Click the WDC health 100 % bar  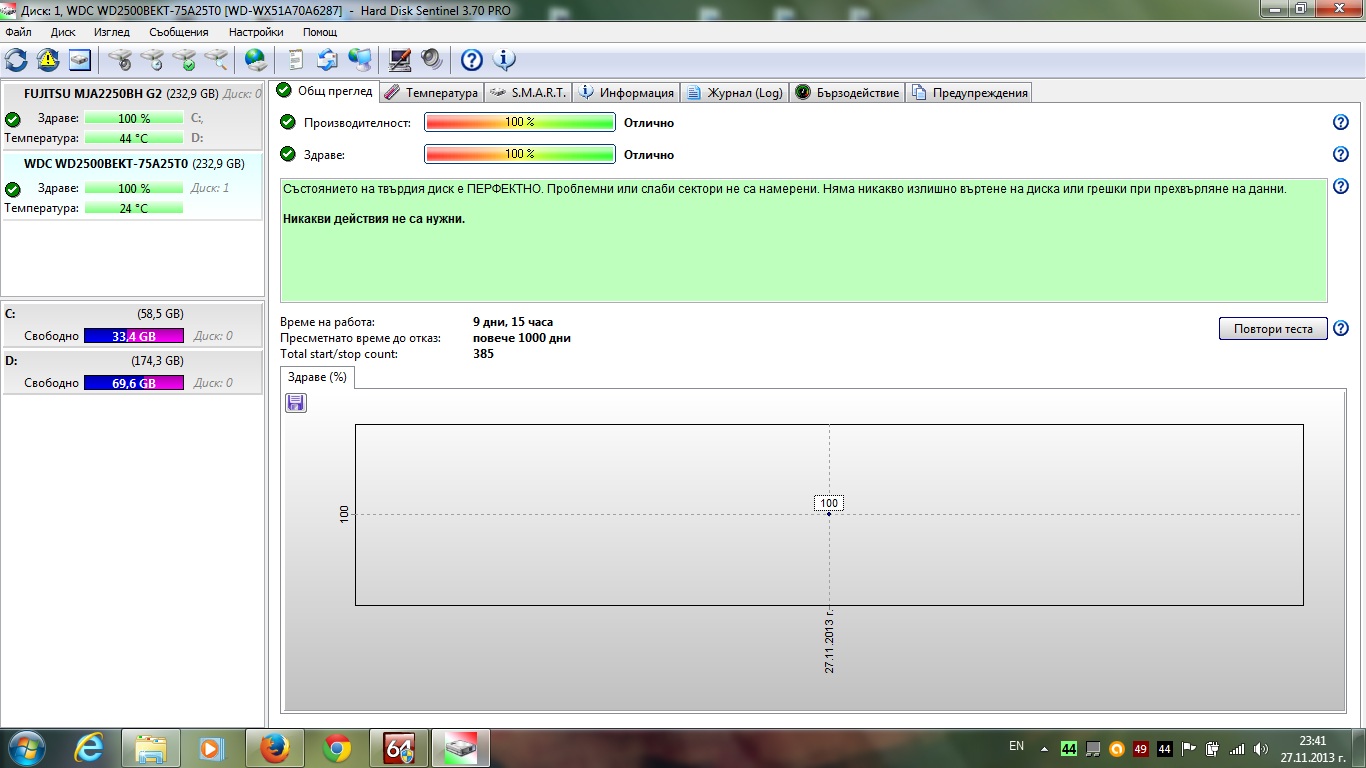134,188
